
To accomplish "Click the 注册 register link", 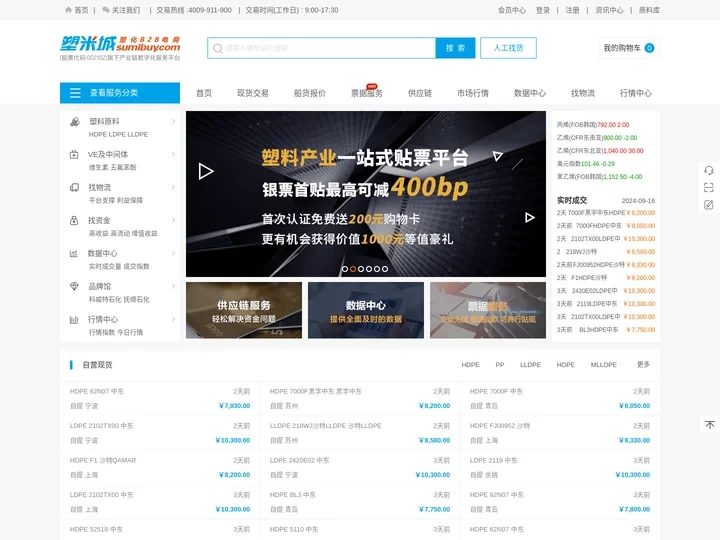I will click(572, 10).
